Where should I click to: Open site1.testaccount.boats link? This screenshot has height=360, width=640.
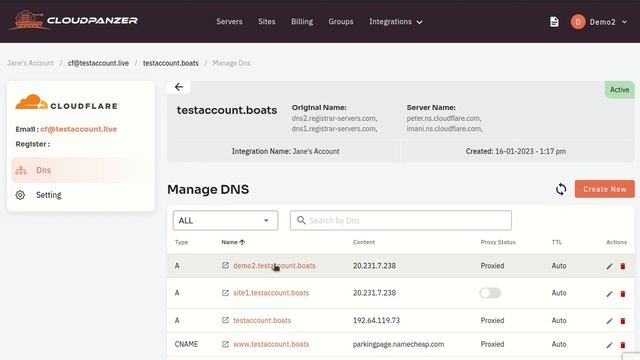[271, 293]
